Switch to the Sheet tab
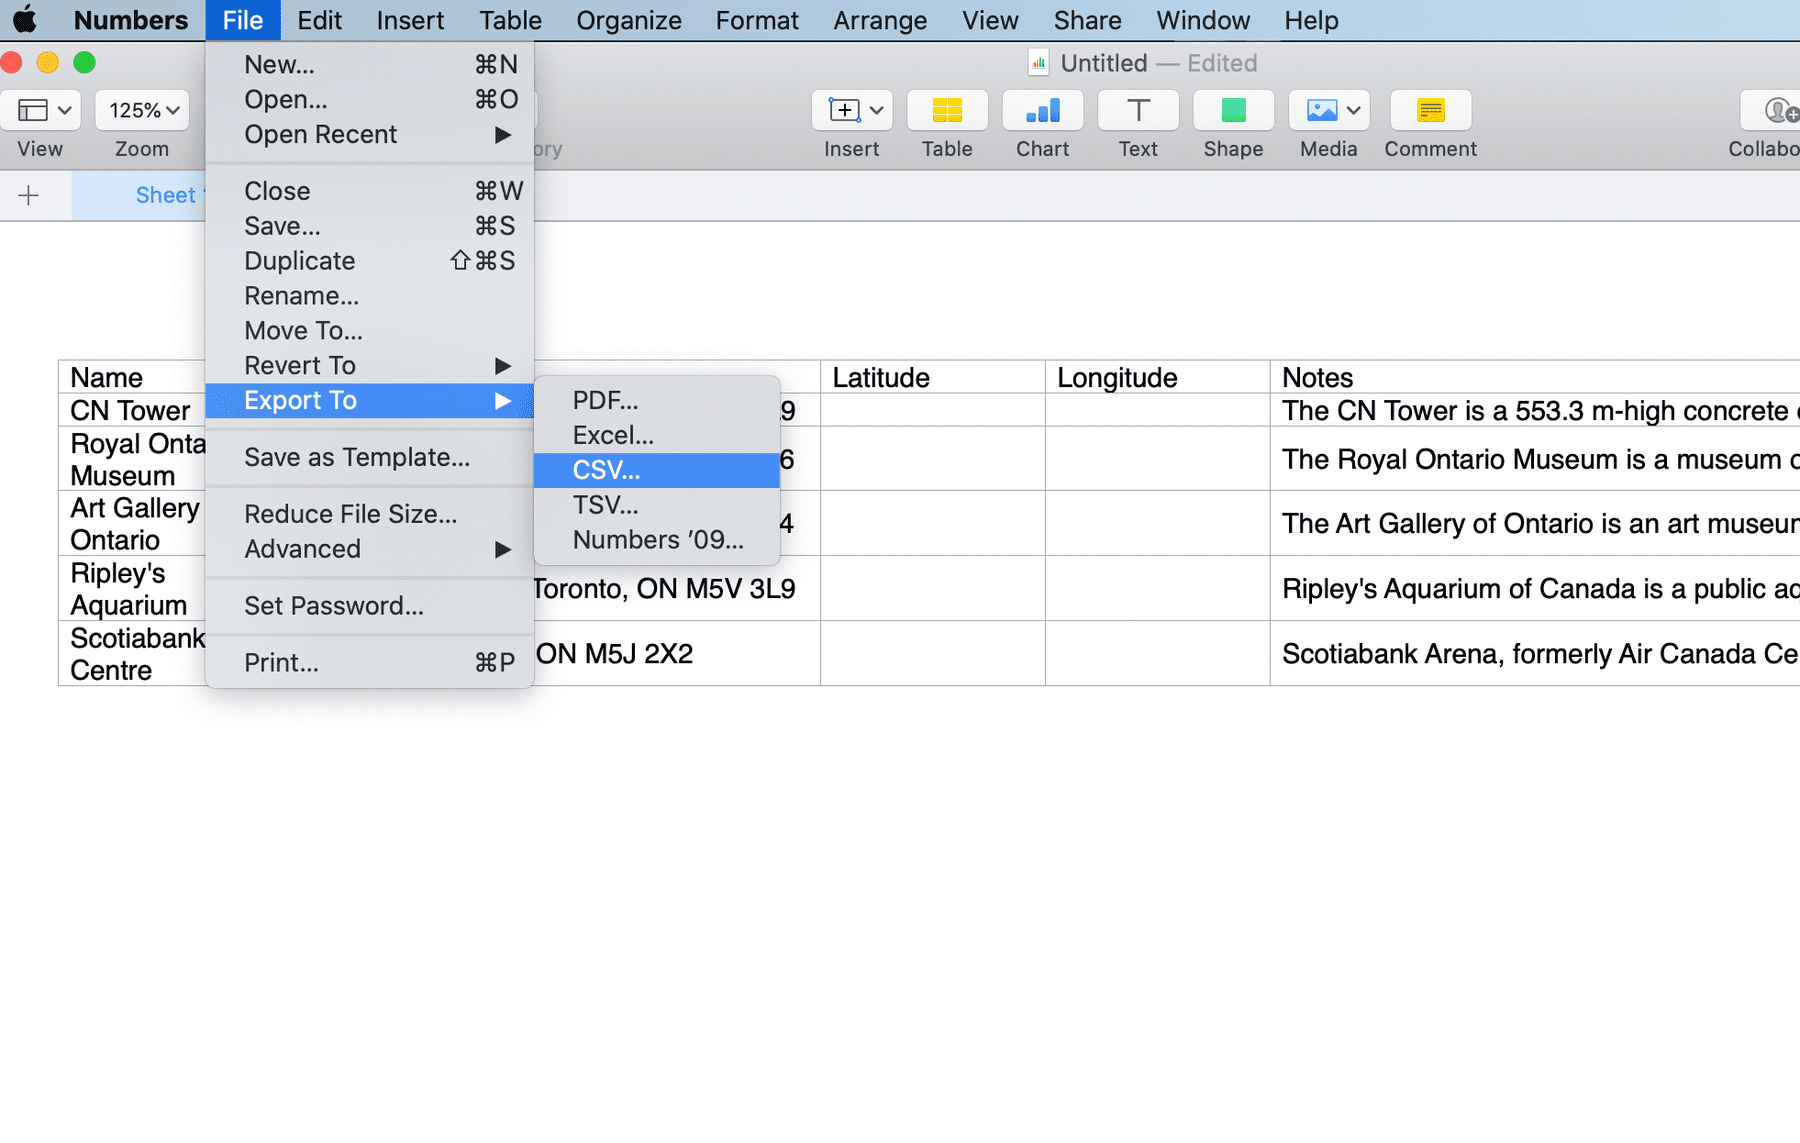This screenshot has width=1800, height=1143. point(165,195)
